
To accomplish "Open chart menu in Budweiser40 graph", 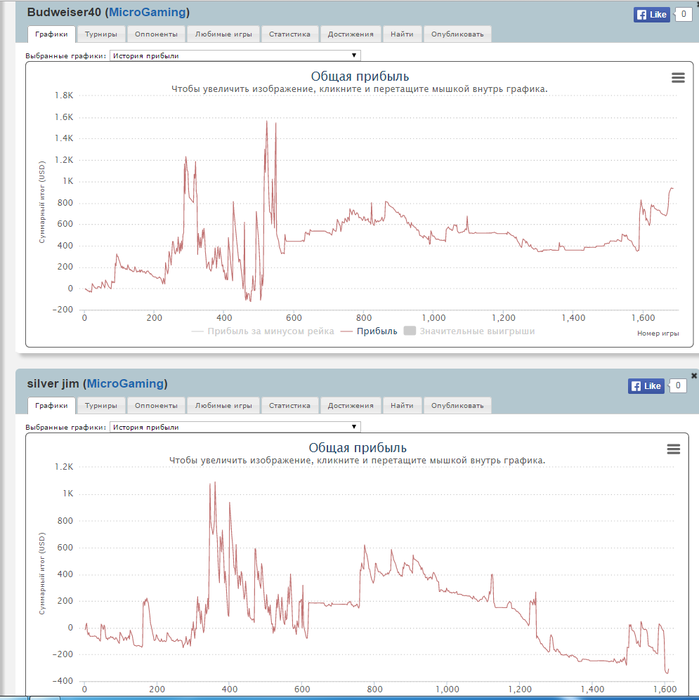I will (678, 78).
